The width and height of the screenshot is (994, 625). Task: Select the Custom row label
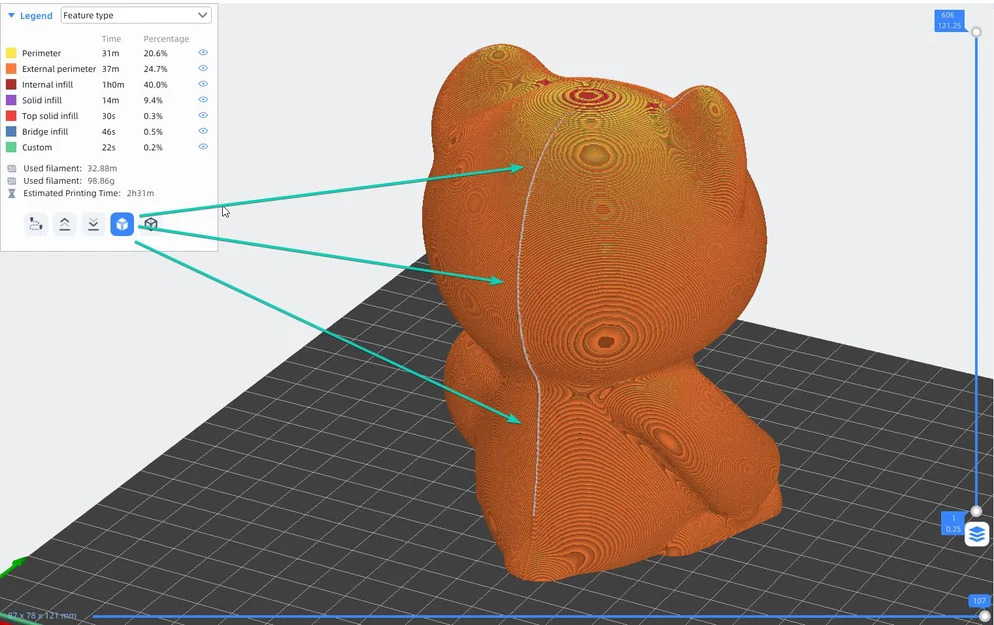pos(37,148)
